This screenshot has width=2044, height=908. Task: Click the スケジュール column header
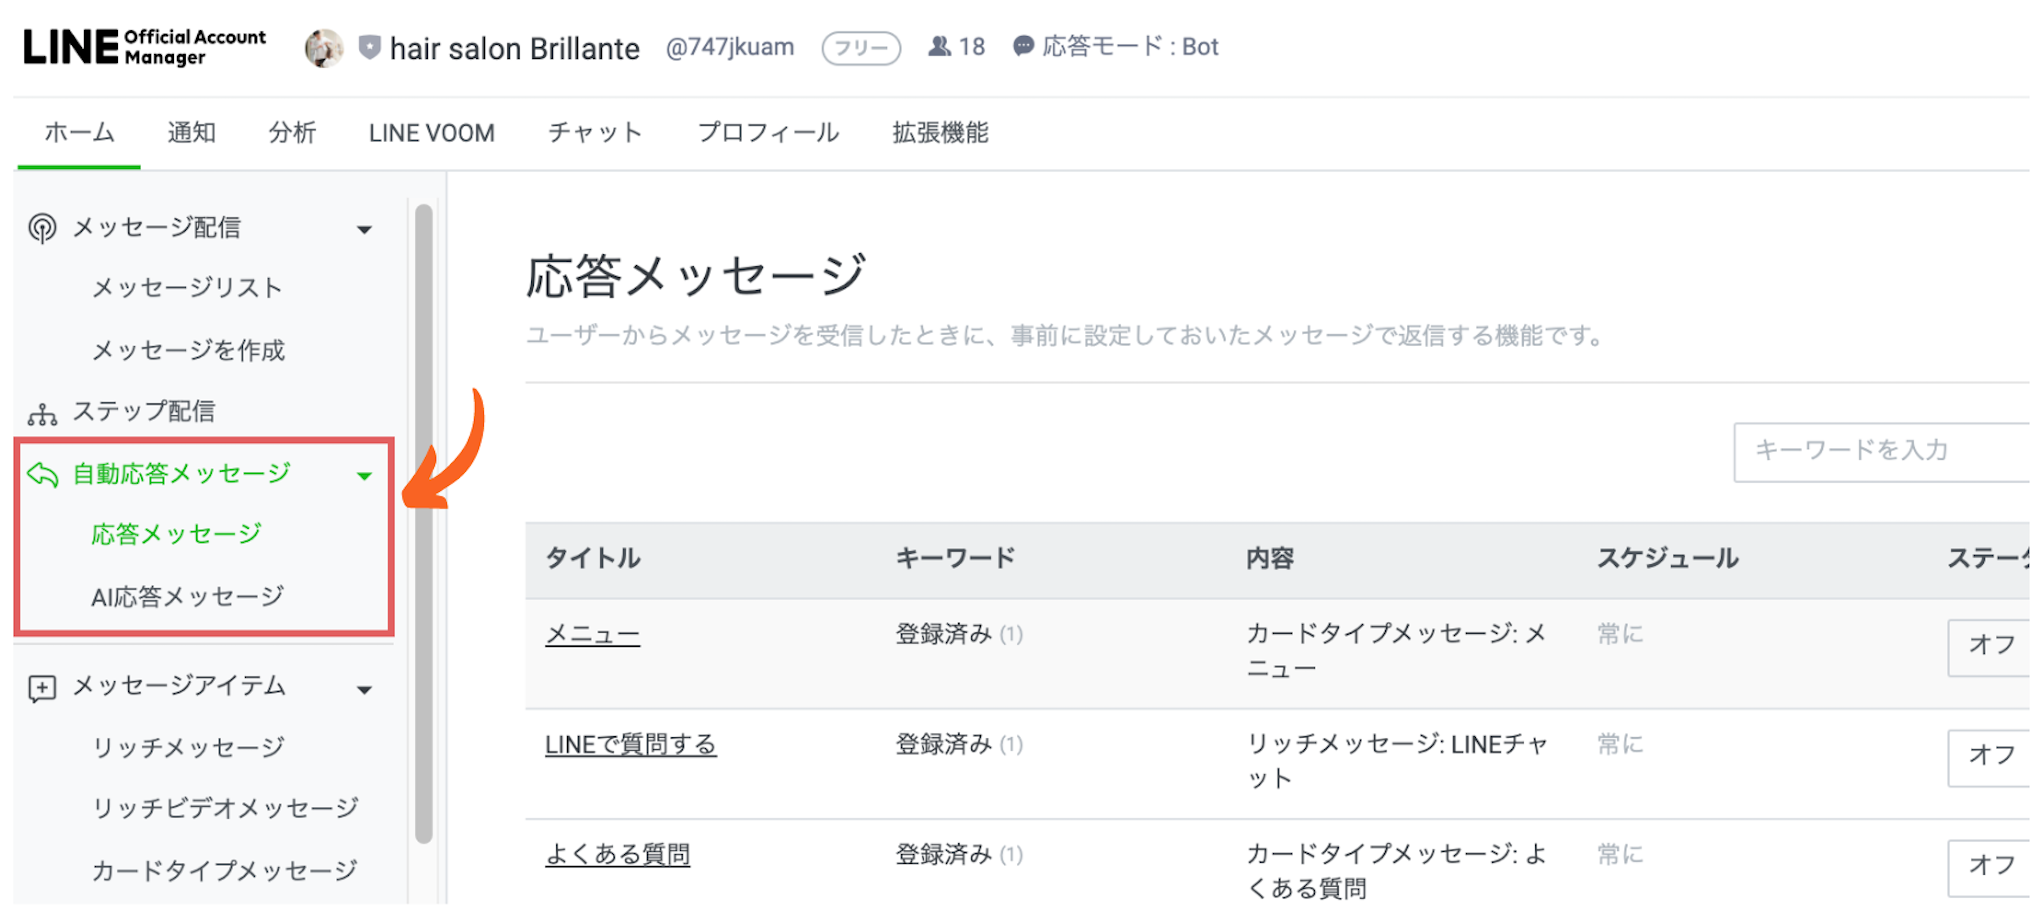pos(1668,559)
